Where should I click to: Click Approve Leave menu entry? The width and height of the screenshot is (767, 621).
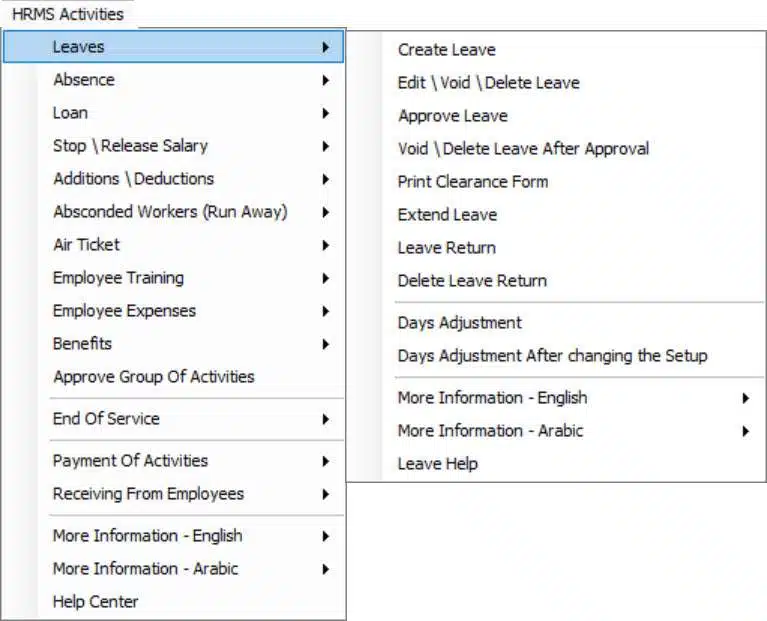pos(453,116)
